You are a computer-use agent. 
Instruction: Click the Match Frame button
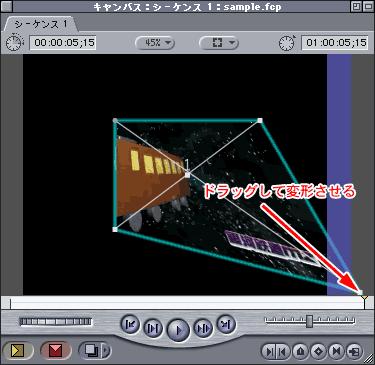354,351
